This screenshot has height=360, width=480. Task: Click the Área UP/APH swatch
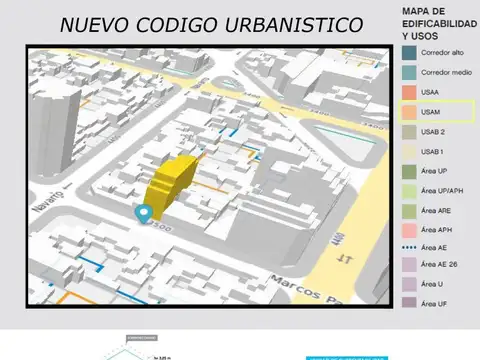point(409,191)
